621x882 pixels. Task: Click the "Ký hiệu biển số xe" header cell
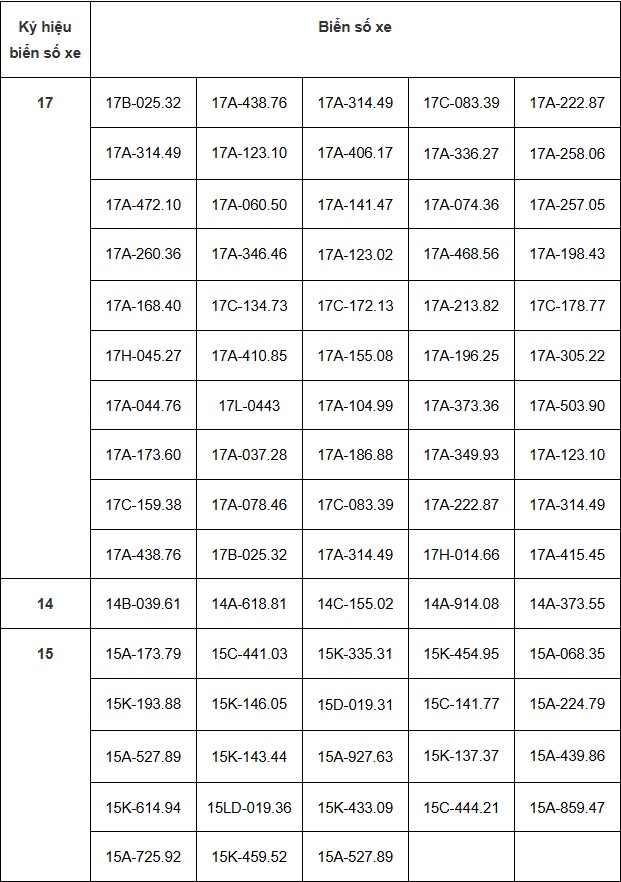(x=45, y=40)
